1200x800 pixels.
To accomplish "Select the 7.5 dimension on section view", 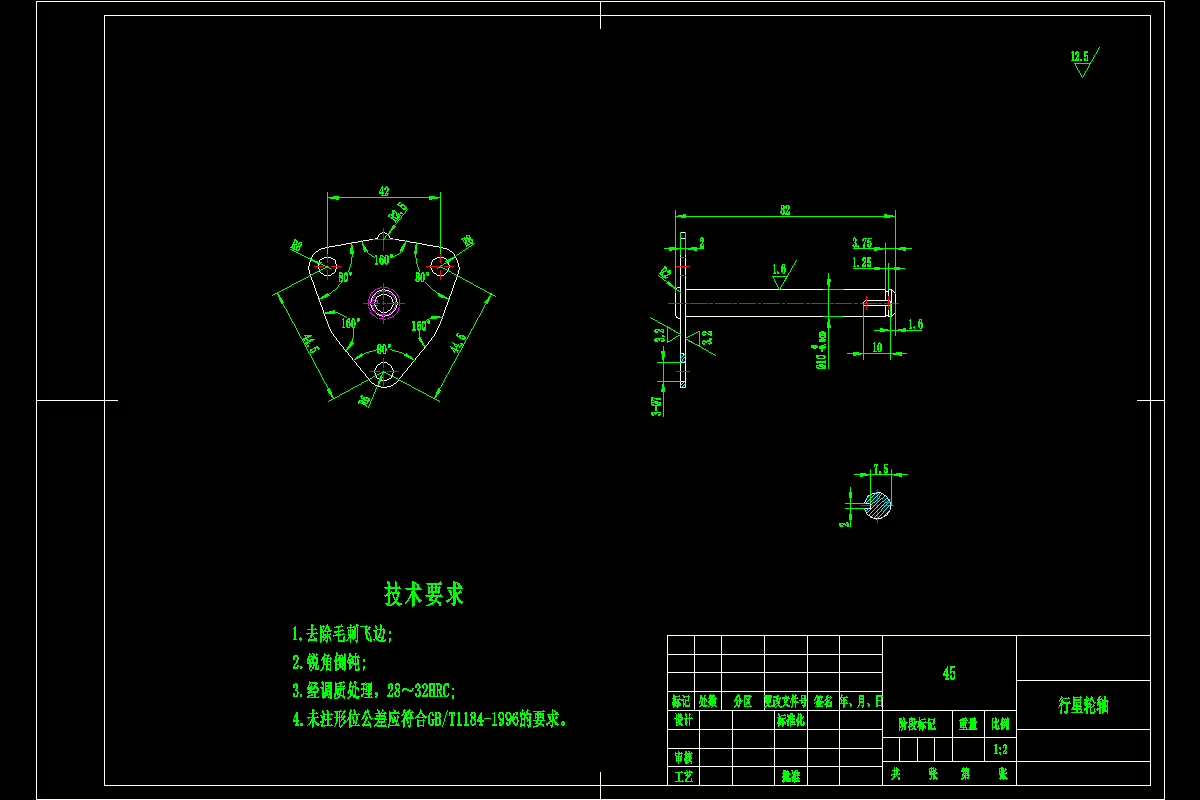I will point(880,468).
